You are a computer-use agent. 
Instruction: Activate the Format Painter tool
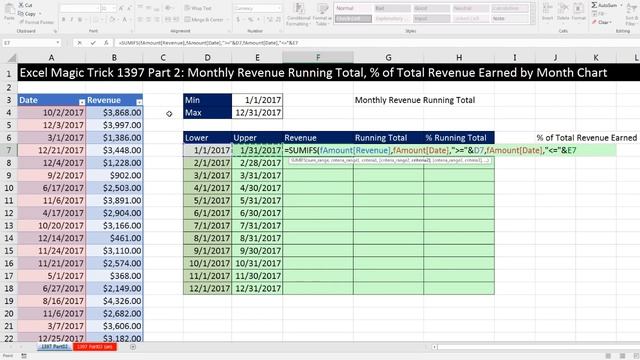coord(37,22)
